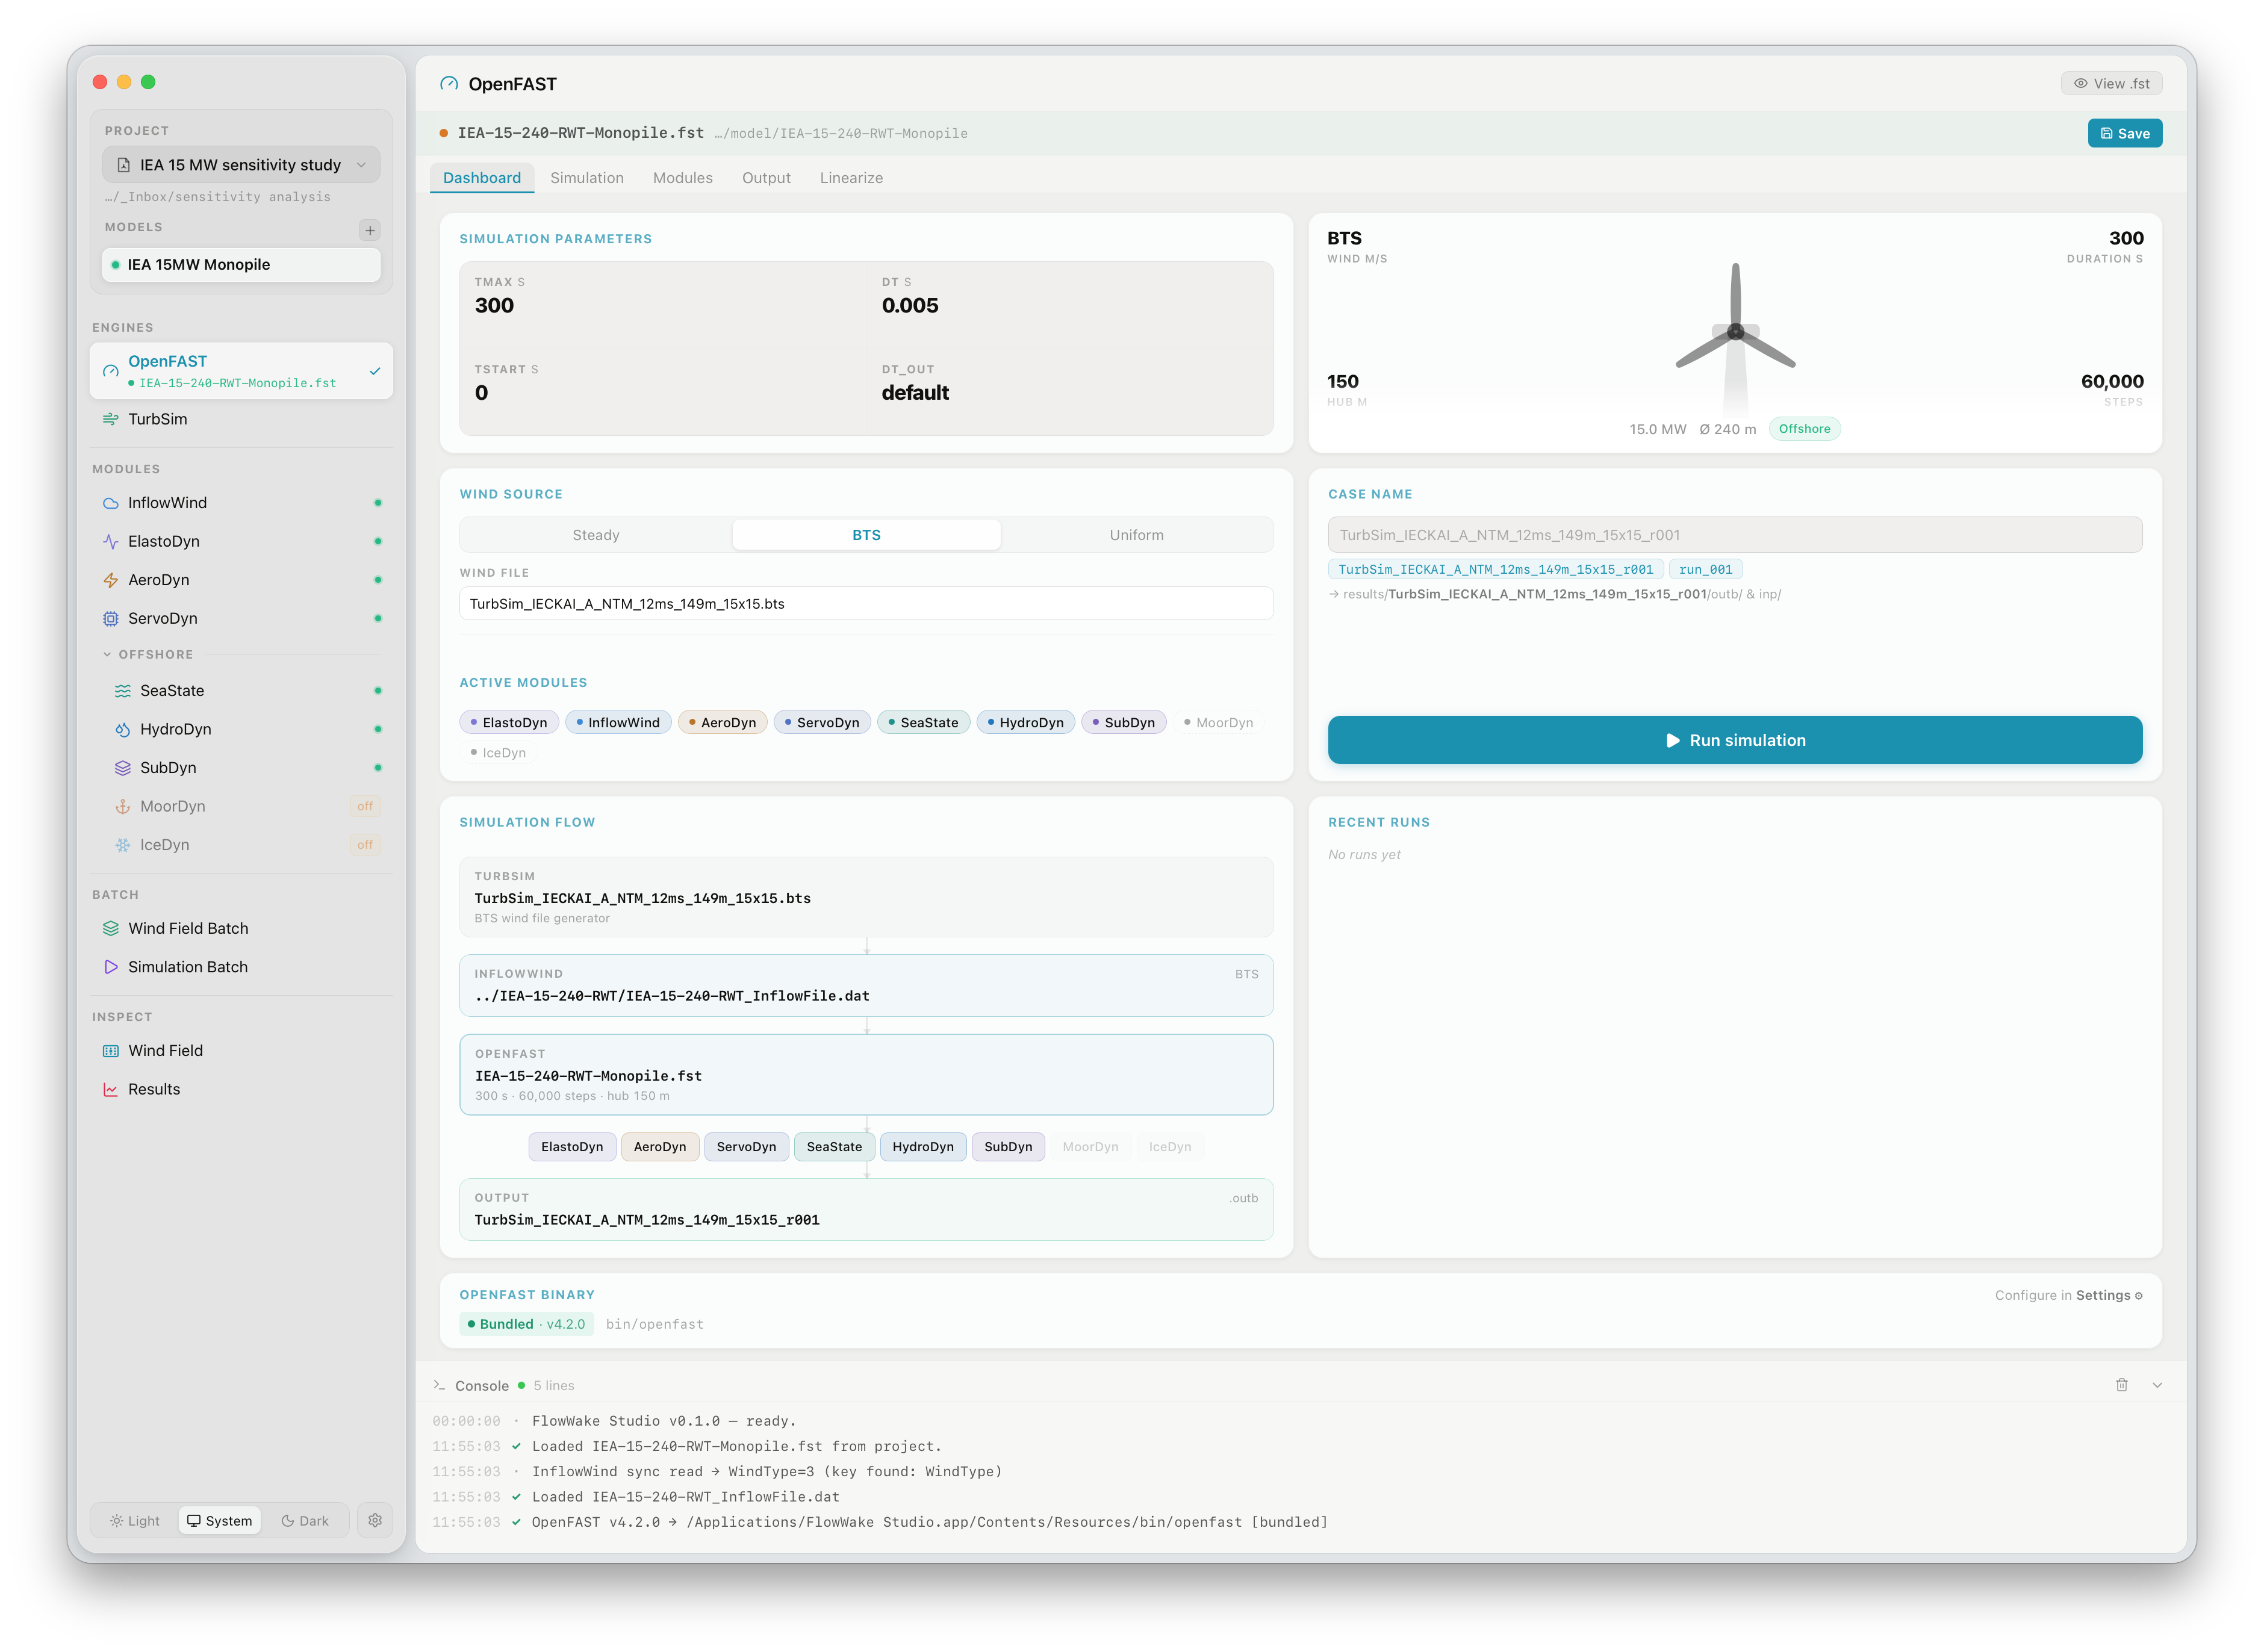Open the Output card in Simulation Flow

[866, 1209]
